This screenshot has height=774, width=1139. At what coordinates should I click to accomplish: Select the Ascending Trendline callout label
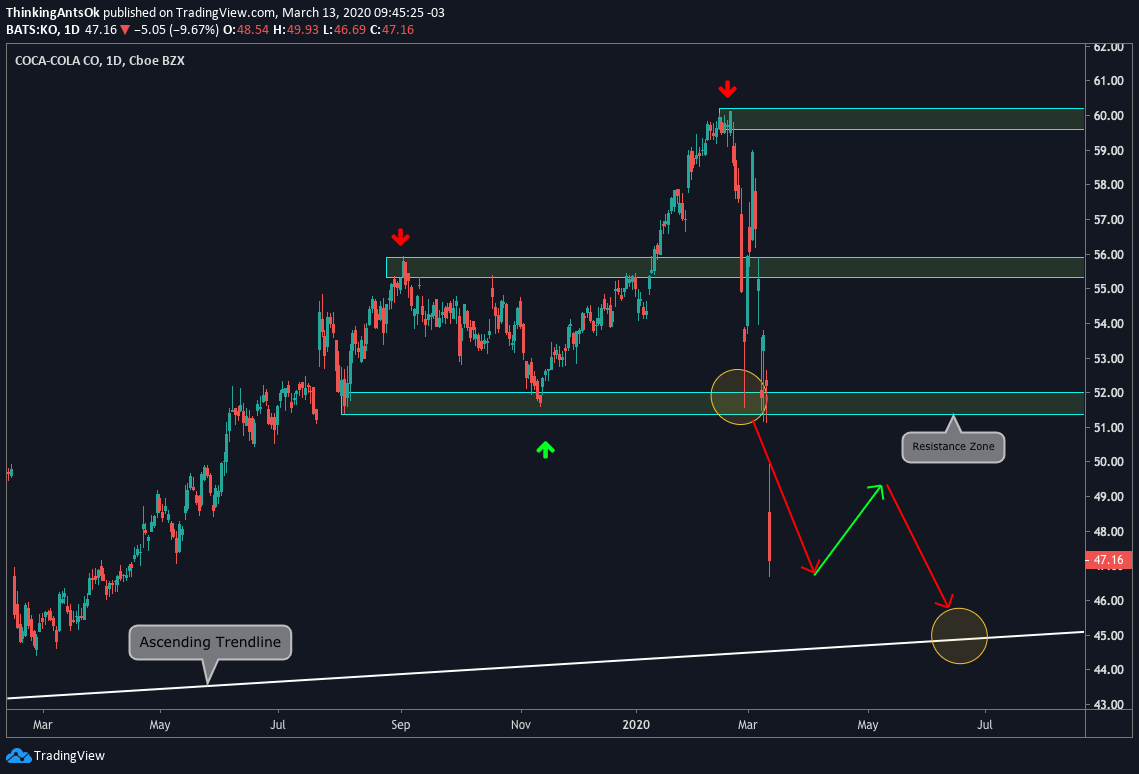pos(210,642)
